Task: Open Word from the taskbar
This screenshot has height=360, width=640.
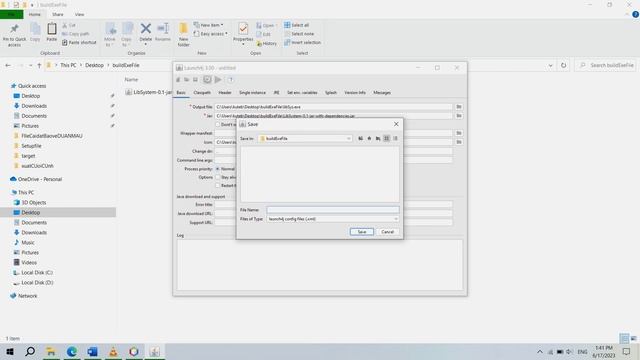Action: point(93,351)
